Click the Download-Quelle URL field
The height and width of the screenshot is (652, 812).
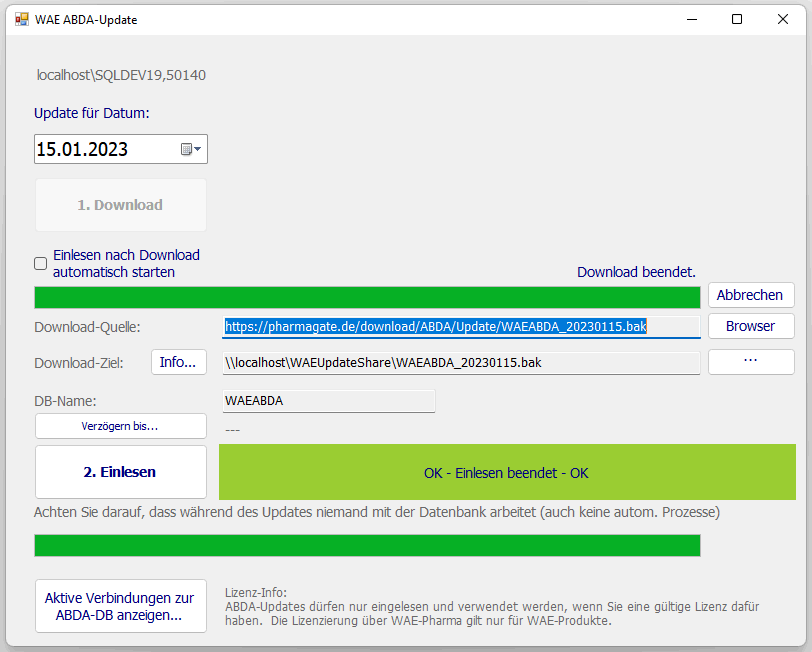(x=460, y=326)
